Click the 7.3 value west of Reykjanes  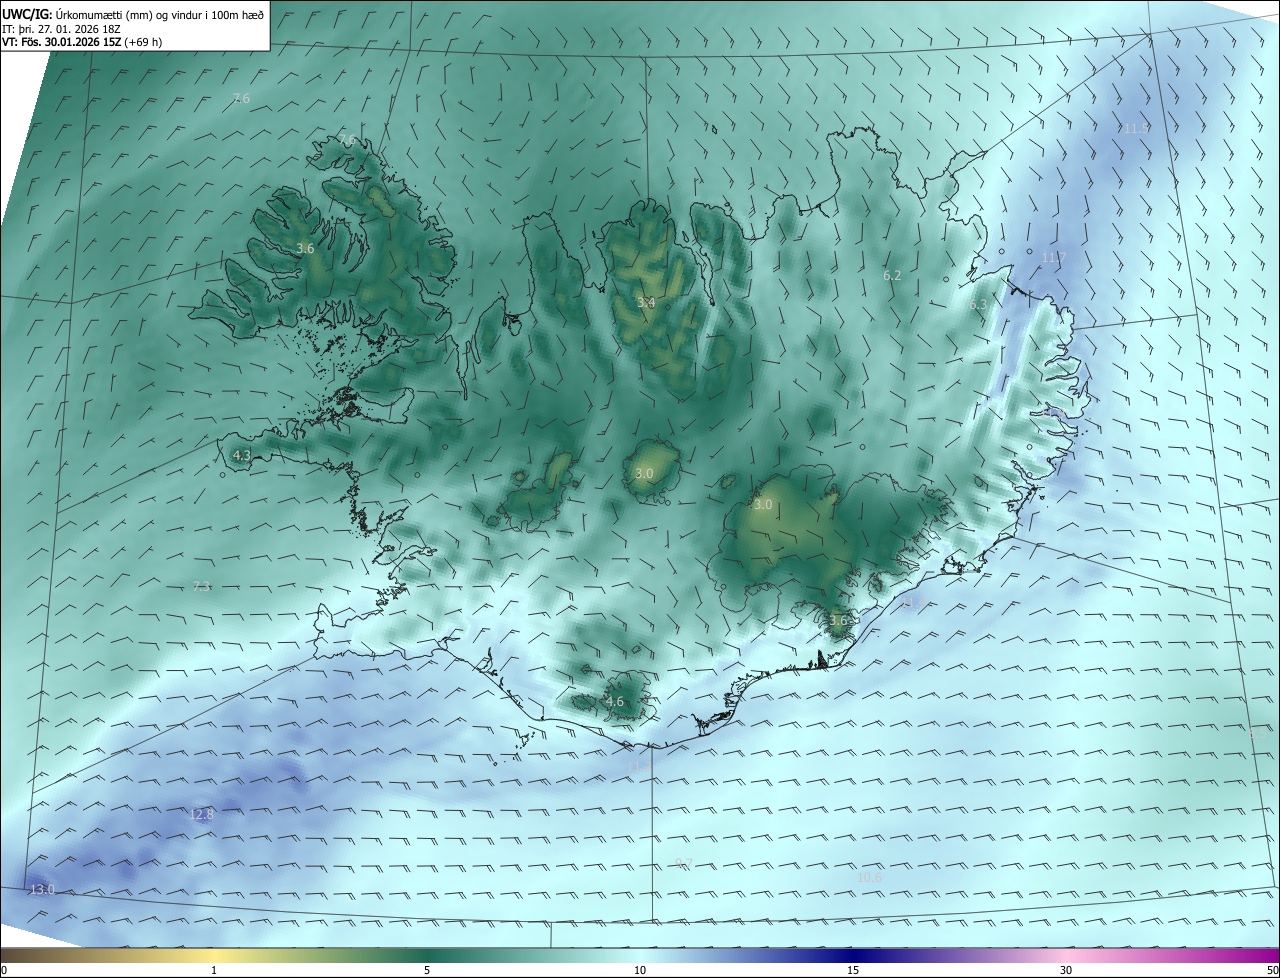[202, 586]
